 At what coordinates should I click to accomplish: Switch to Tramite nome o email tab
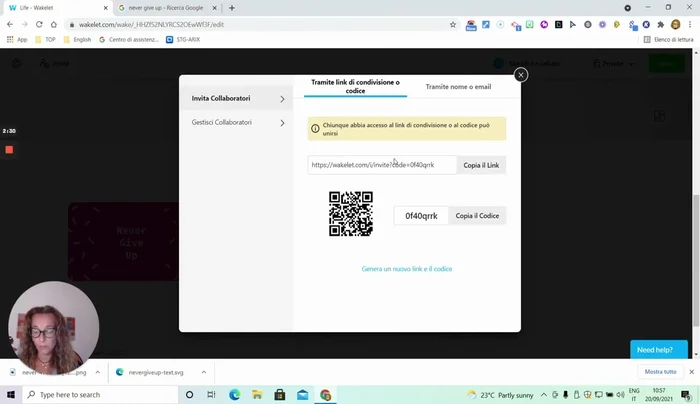pos(458,87)
